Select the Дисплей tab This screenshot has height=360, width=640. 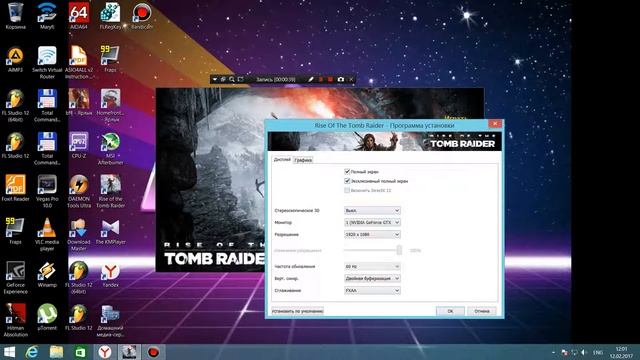(x=282, y=159)
